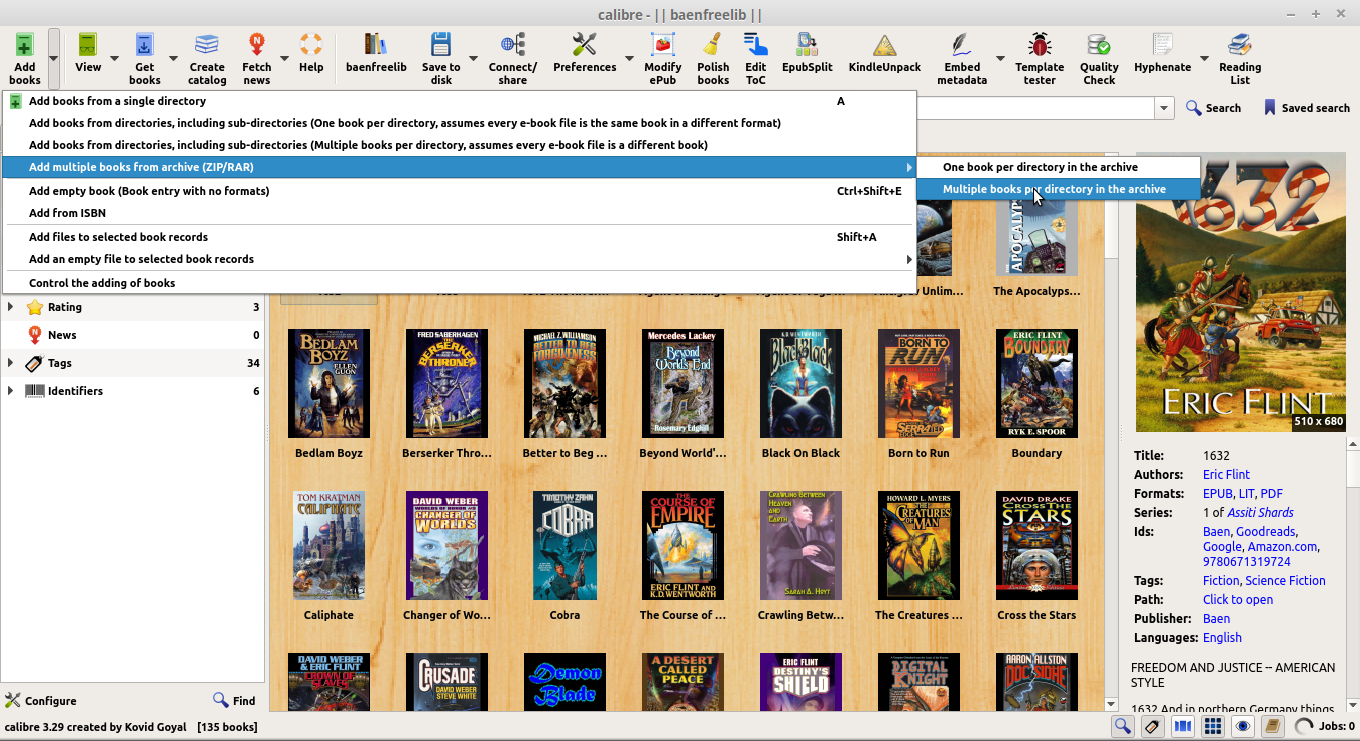Open the Save to disk dropdown arrow
This screenshot has height=741, width=1360.
pos(473,59)
